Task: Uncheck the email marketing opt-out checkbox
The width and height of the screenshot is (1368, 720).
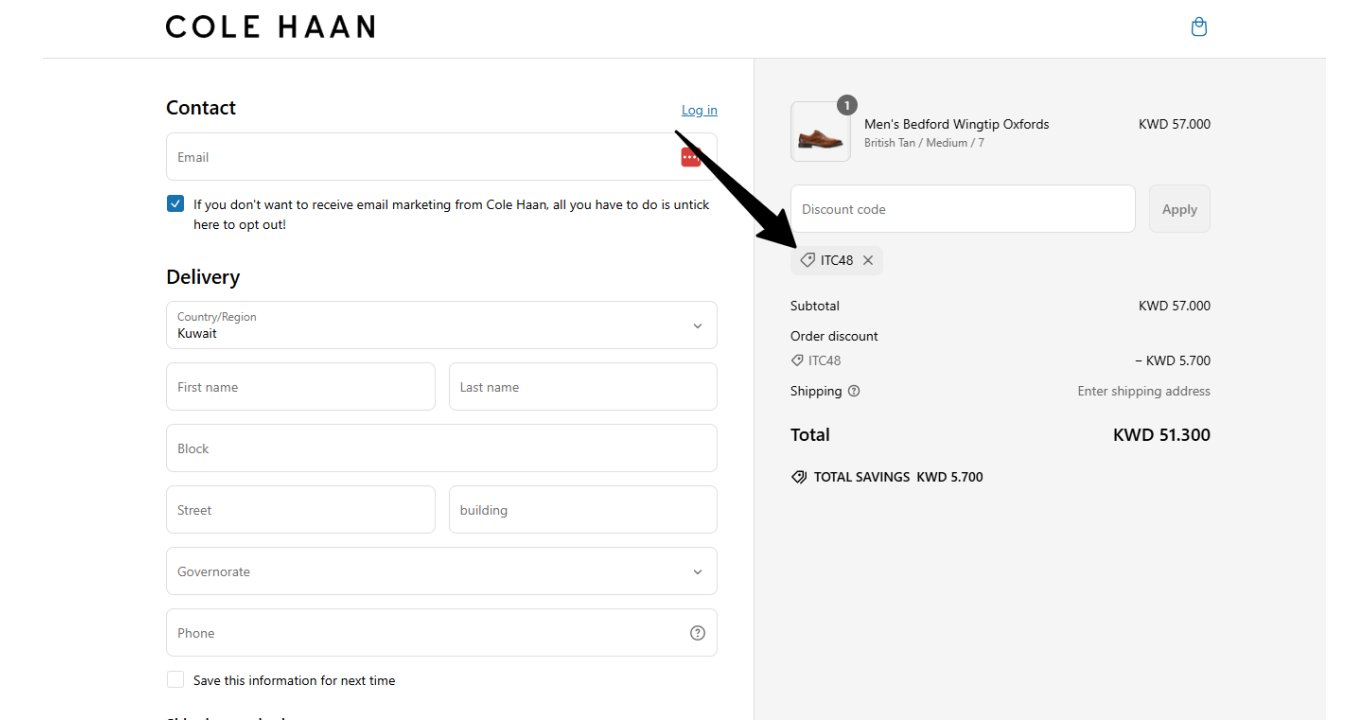Action: coord(176,204)
